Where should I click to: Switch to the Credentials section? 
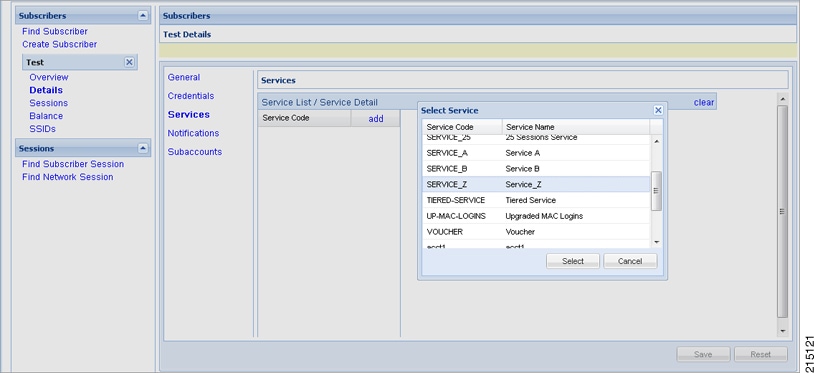coord(191,96)
